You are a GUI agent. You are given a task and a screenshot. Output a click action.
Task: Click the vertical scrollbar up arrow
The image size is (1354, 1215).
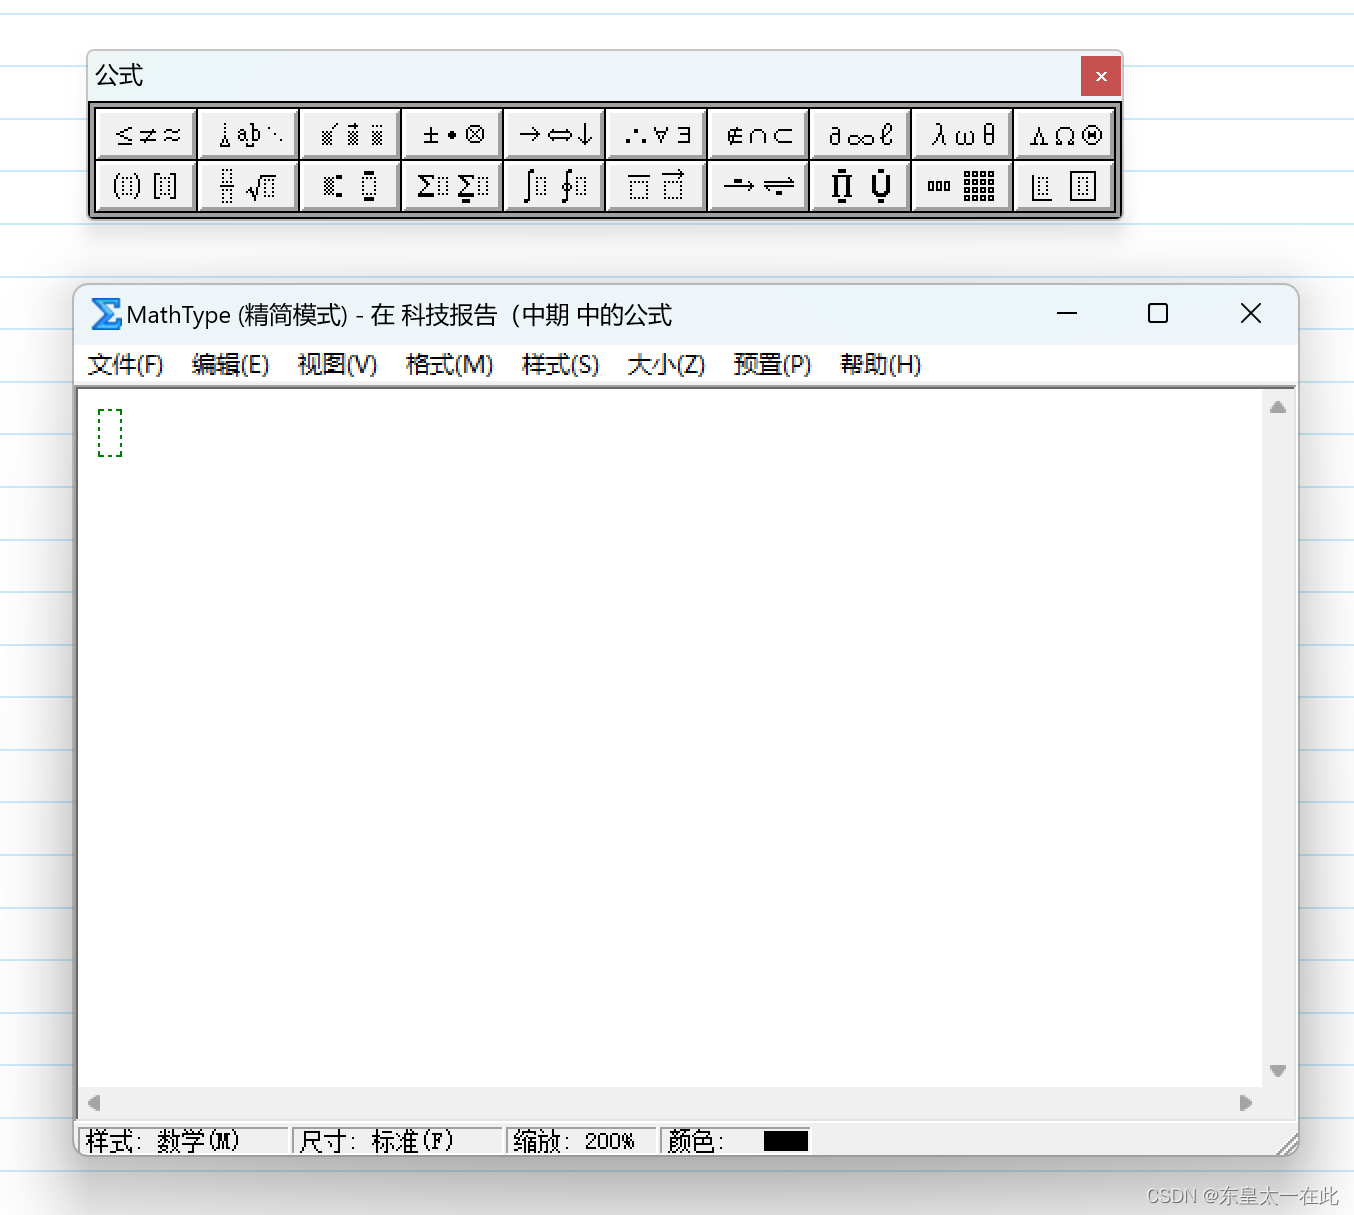point(1278,407)
